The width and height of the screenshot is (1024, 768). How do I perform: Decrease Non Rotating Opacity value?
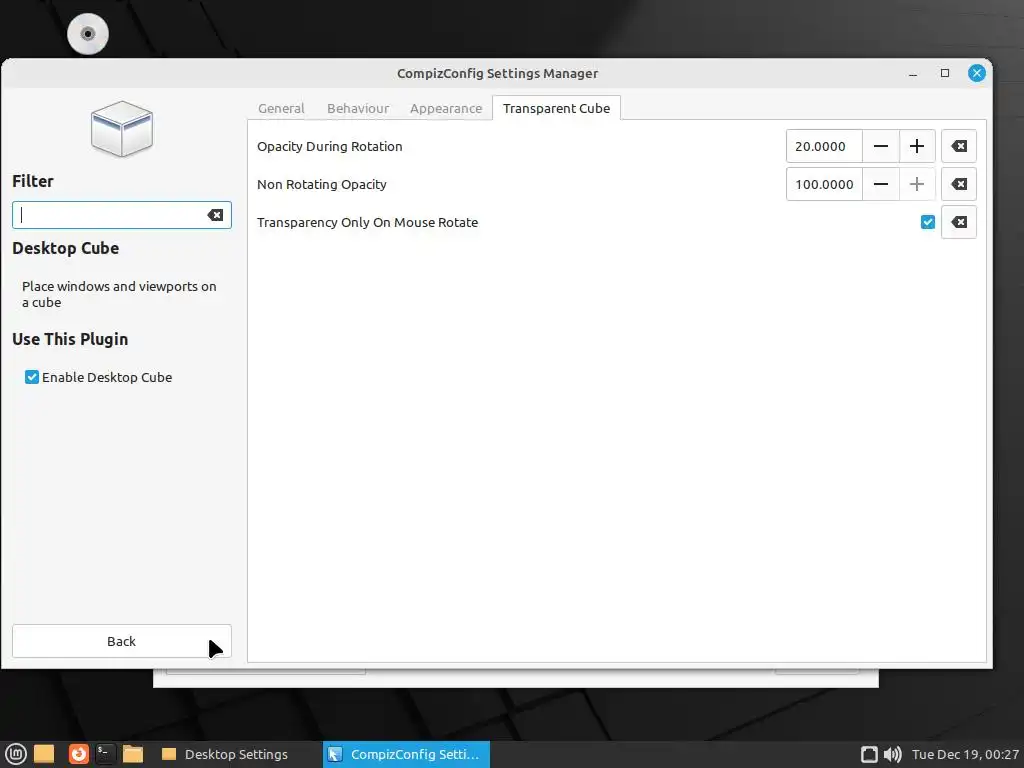[x=880, y=184]
